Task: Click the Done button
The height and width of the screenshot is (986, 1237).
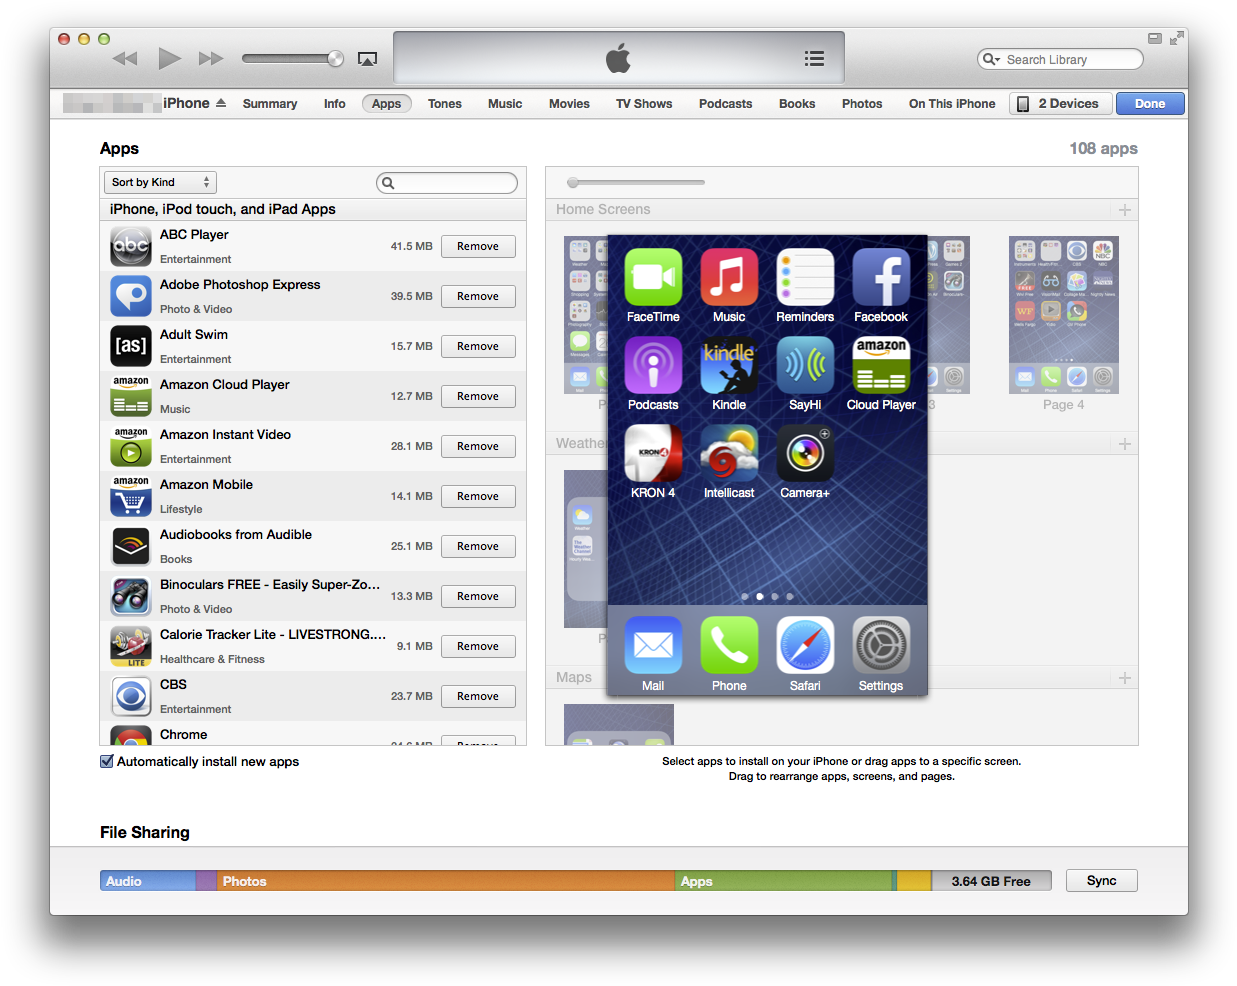Action: (1149, 103)
